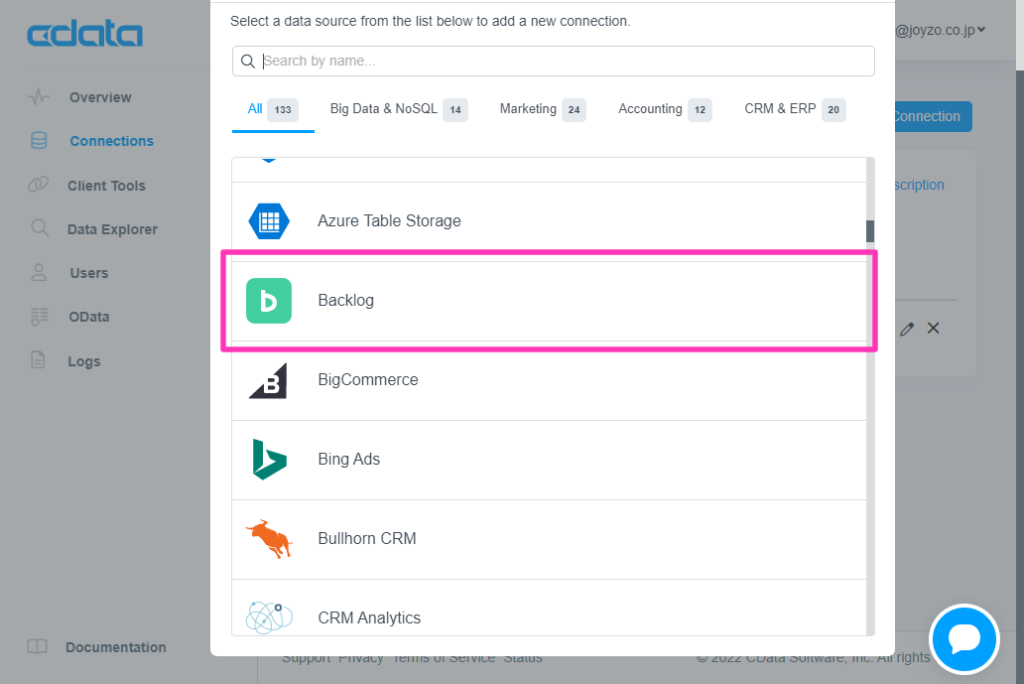Choose the Bullhorn CRM data source

pyautogui.click(x=549, y=540)
